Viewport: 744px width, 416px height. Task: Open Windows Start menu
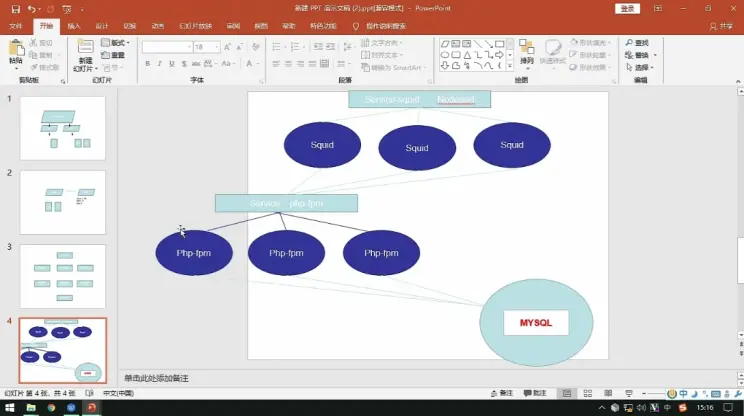click(9, 407)
